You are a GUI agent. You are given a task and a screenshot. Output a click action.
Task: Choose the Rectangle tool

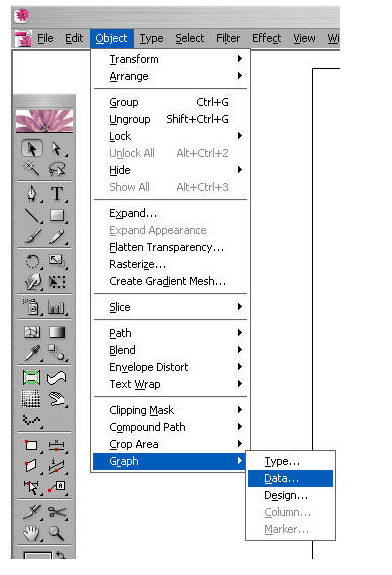click(57, 215)
